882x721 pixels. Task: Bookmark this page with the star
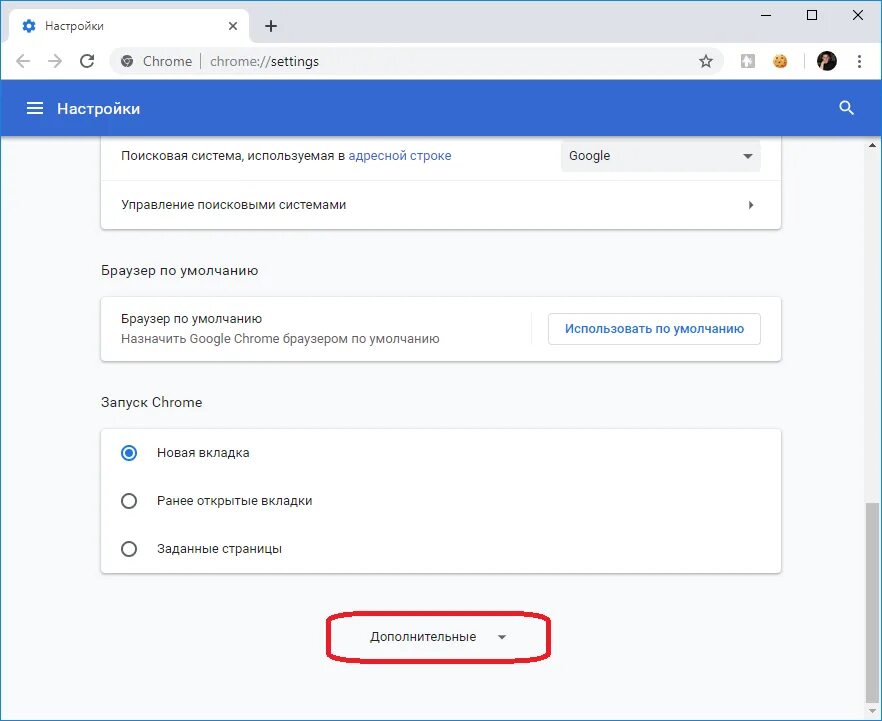(705, 61)
